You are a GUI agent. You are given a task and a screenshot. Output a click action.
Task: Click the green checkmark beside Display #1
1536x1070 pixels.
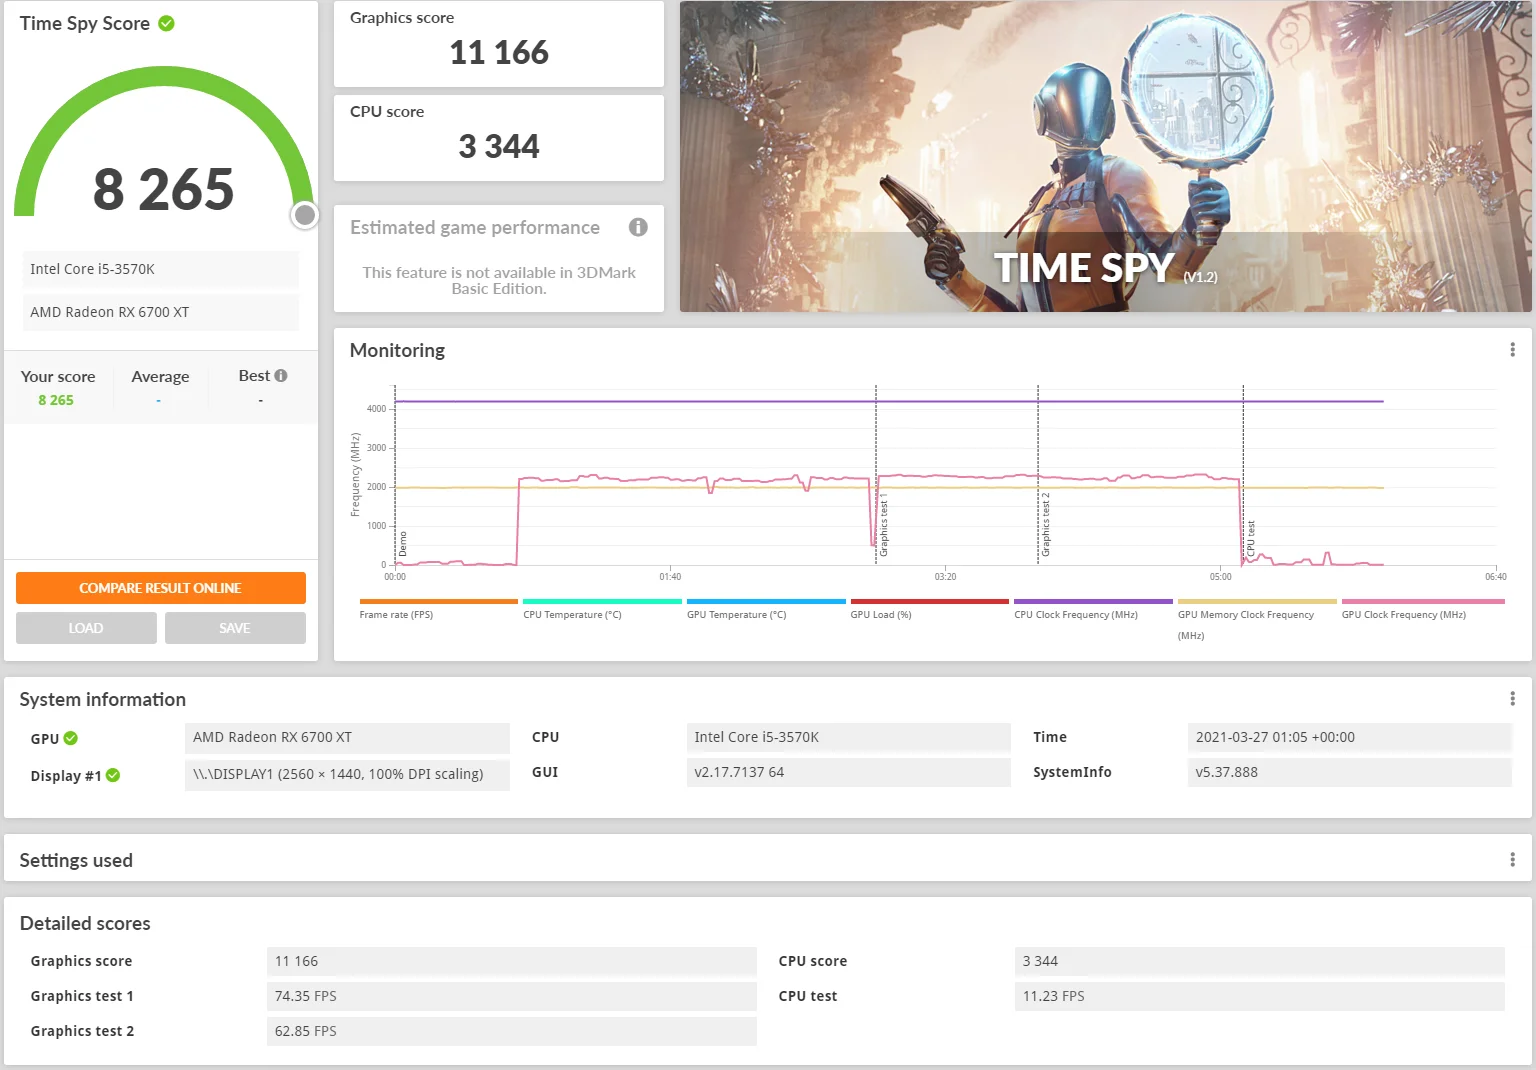pos(113,775)
